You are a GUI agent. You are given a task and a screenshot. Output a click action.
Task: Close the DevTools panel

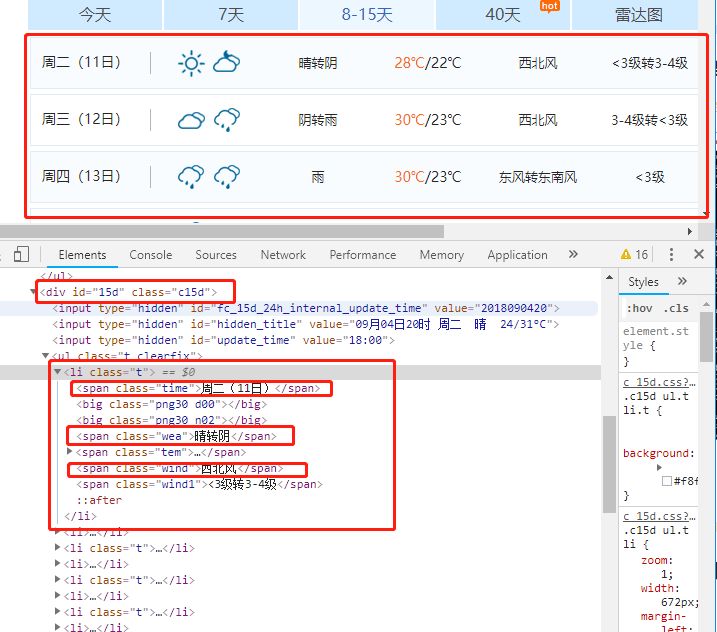(699, 254)
